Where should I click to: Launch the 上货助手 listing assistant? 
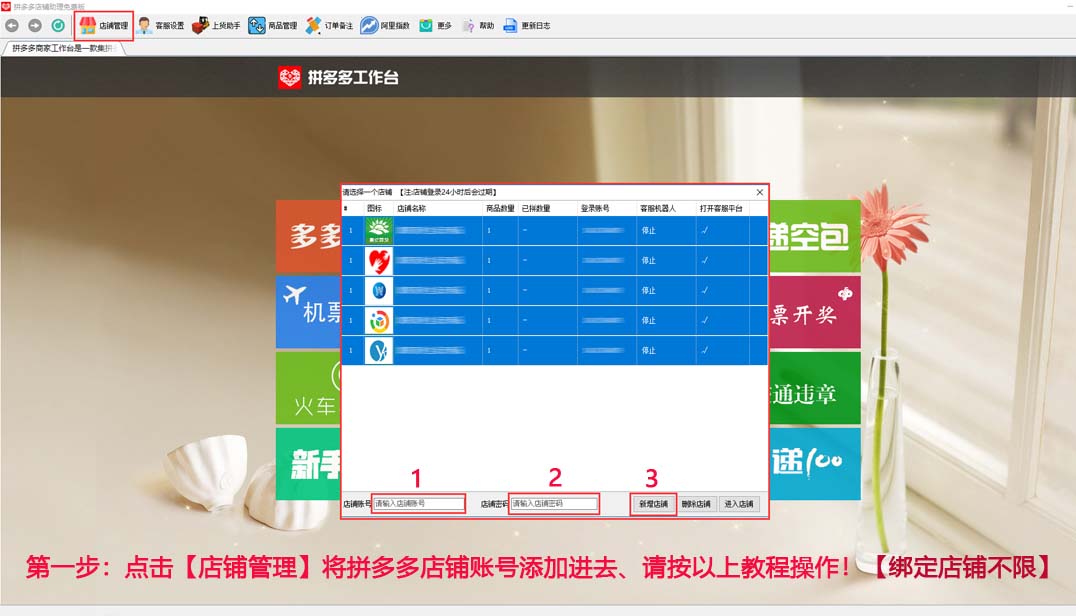[216, 25]
